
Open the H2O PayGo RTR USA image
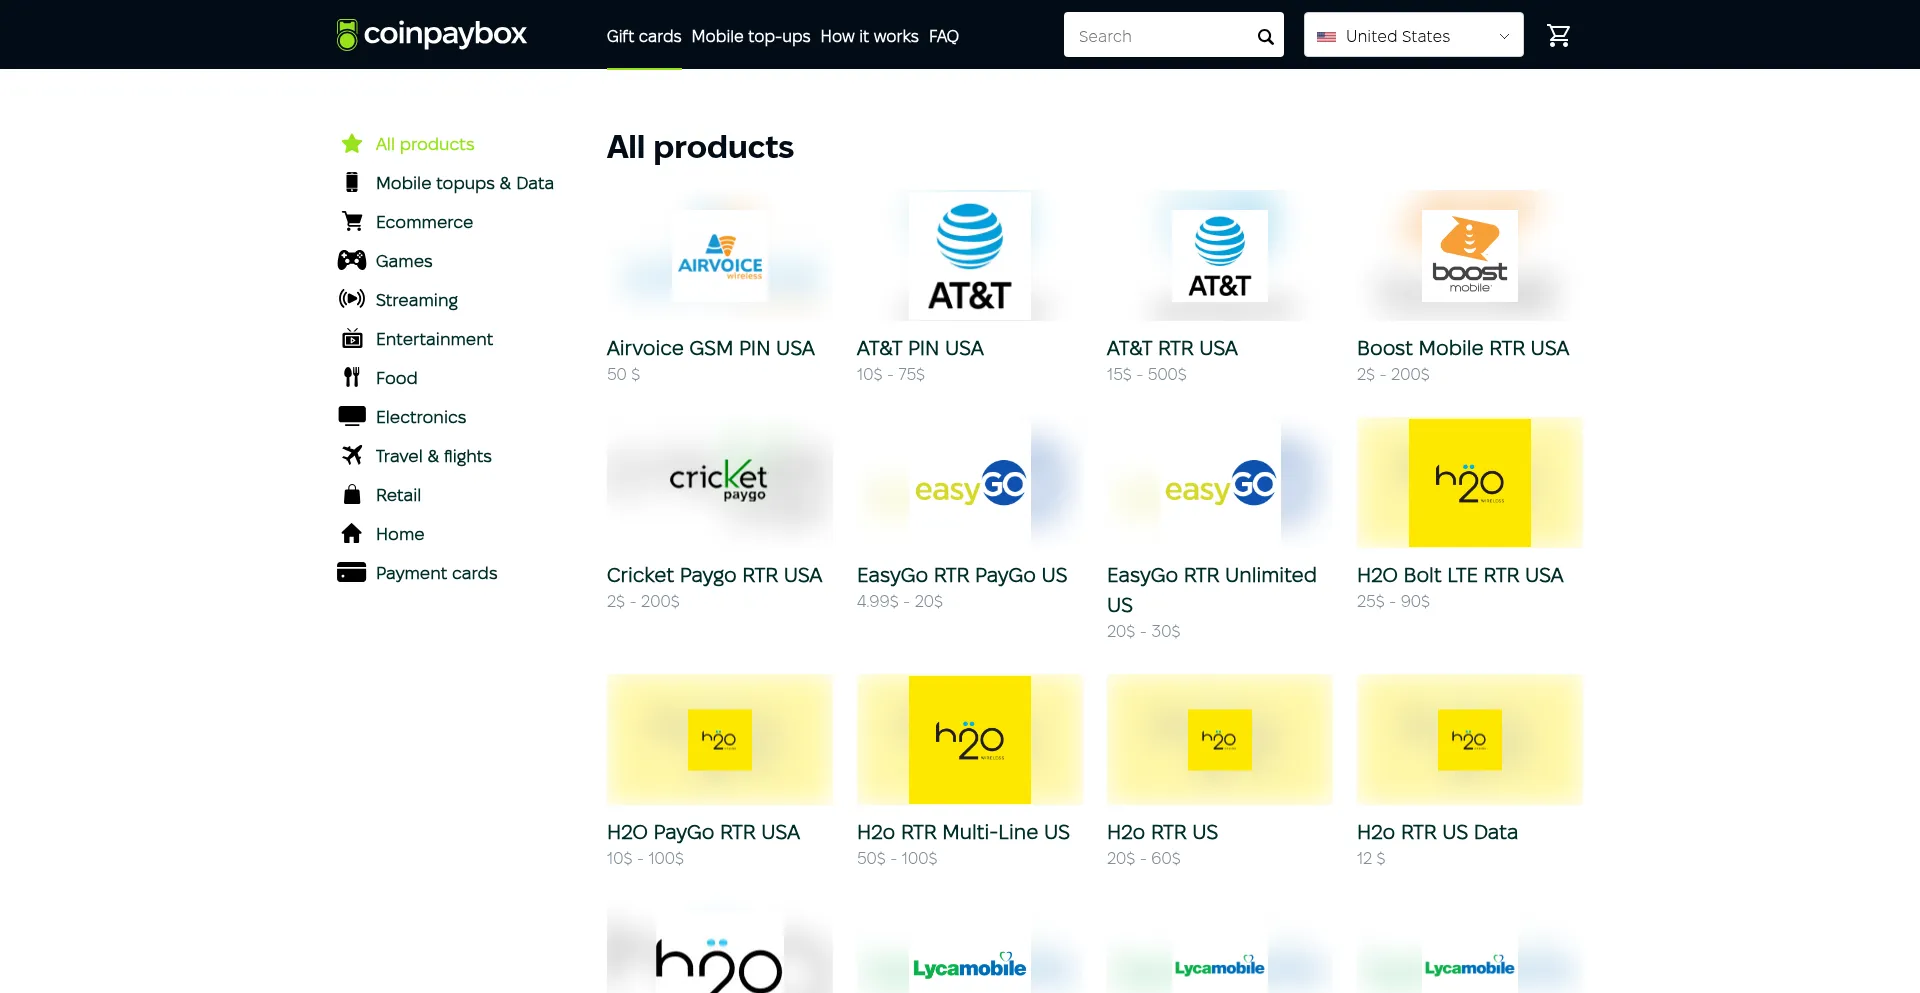tap(720, 740)
